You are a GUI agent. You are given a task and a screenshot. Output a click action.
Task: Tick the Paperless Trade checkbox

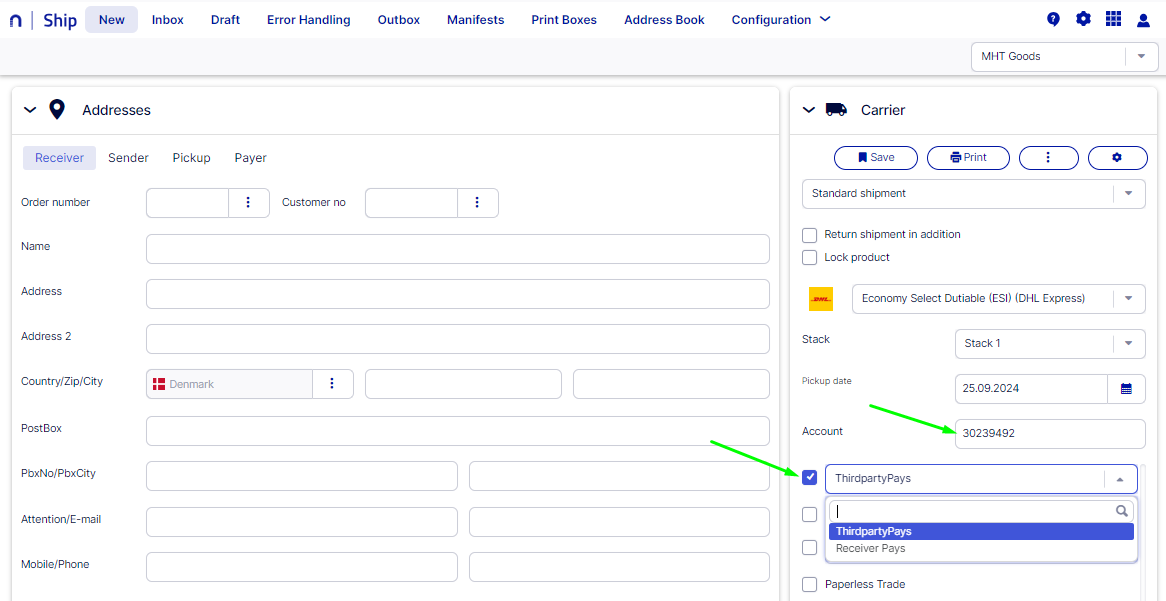click(810, 585)
